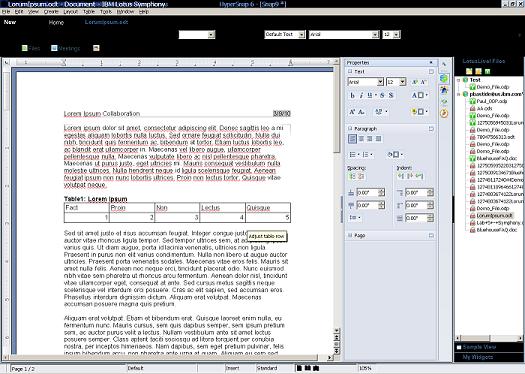Click the strikethrough S icon
This screenshot has width=525, height=374.
click(x=382, y=95)
